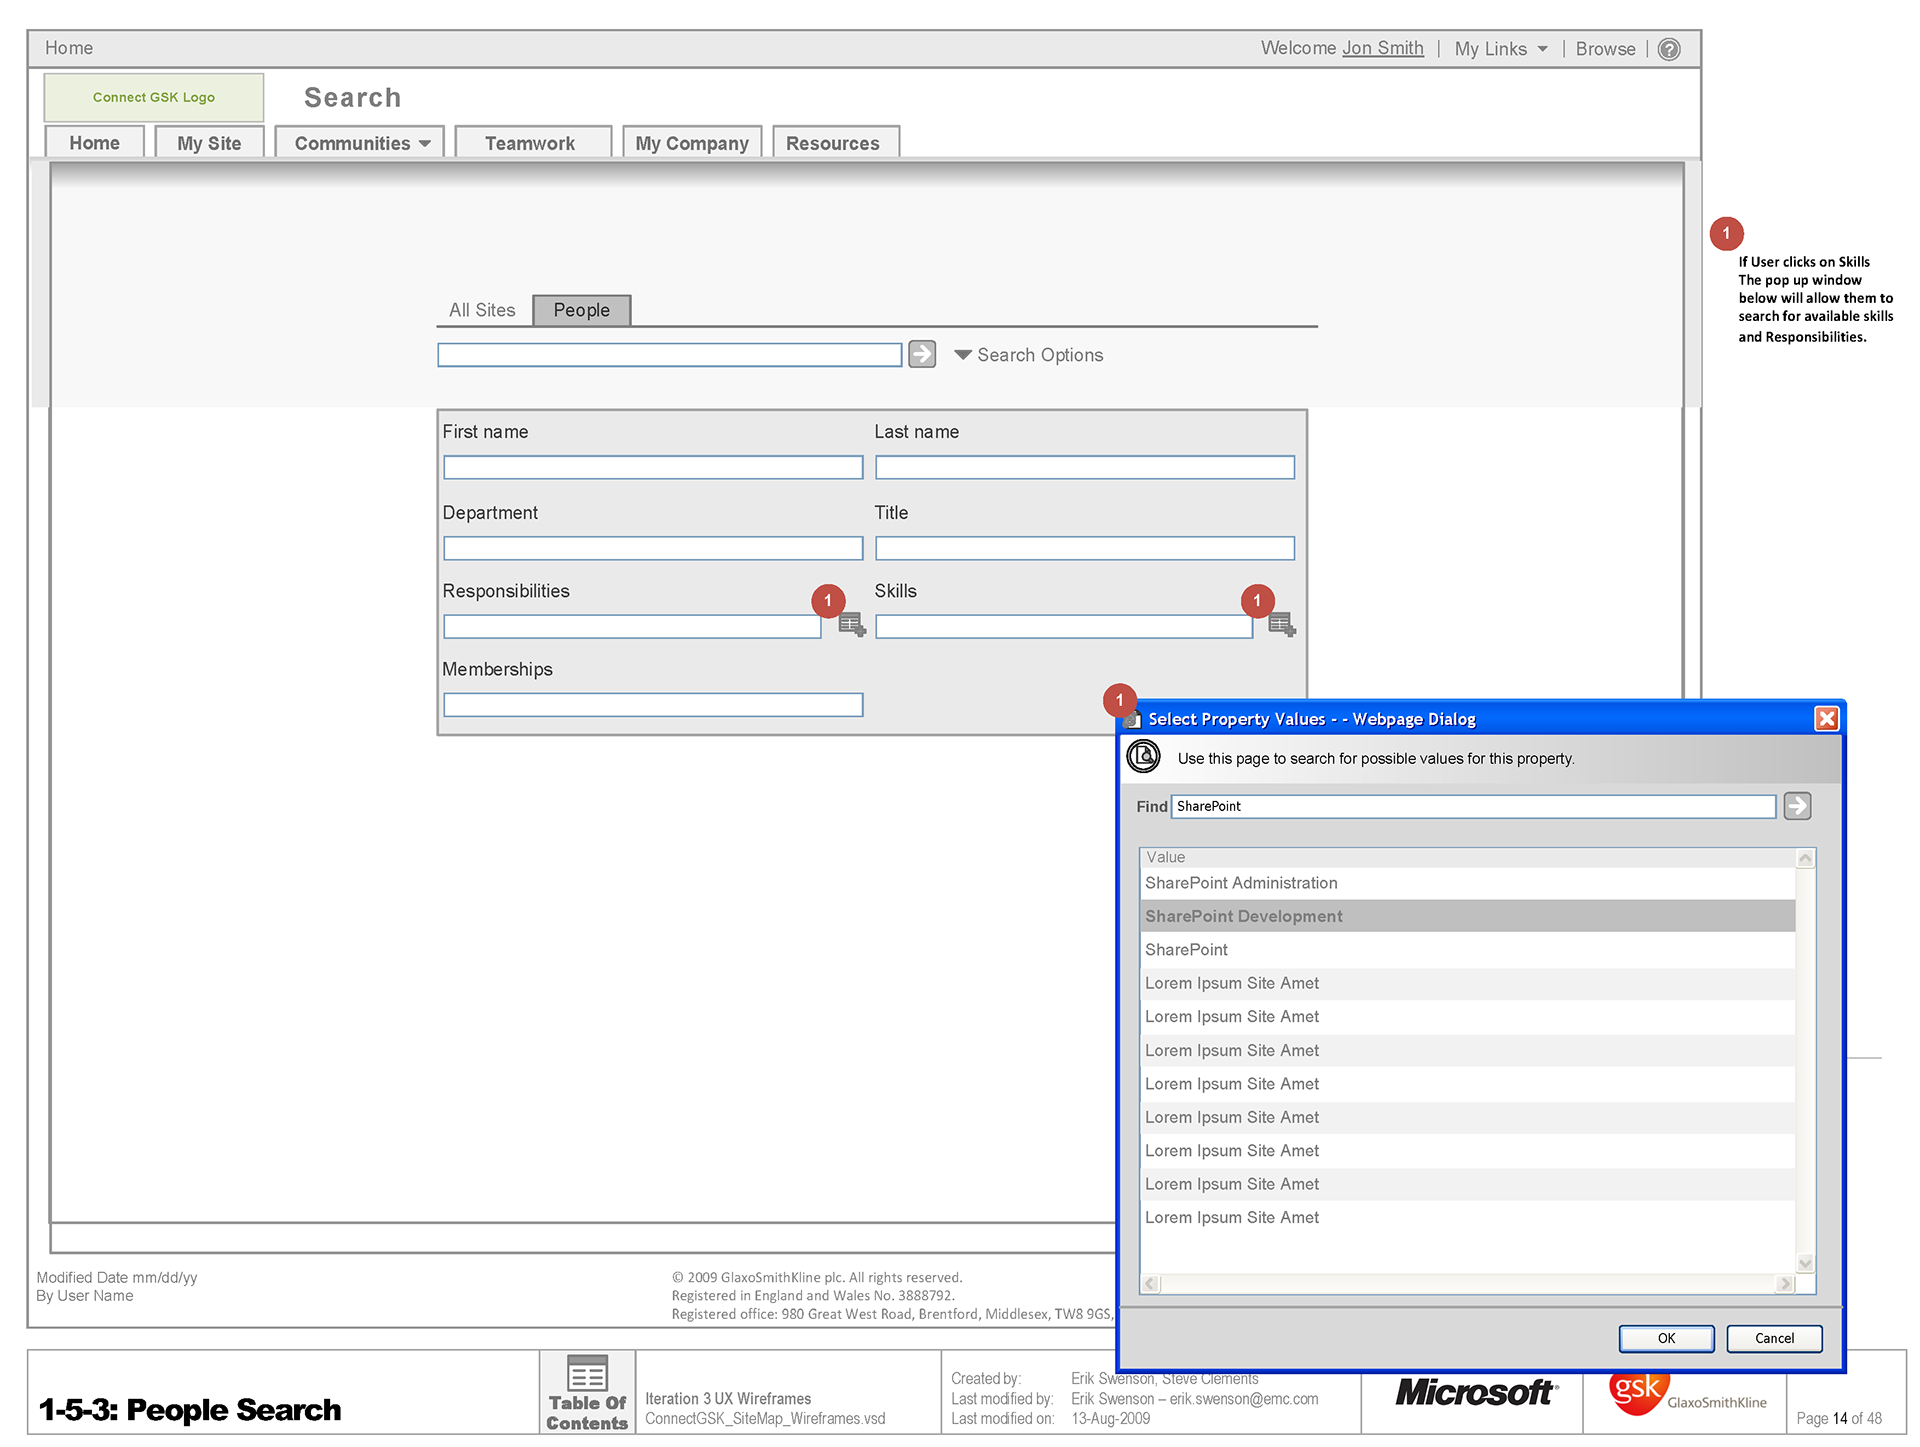Screen dimensions: 1920x1447
Task: Switch to the All Sites tab
Action: pyautogui.click(x=482, y=310)
